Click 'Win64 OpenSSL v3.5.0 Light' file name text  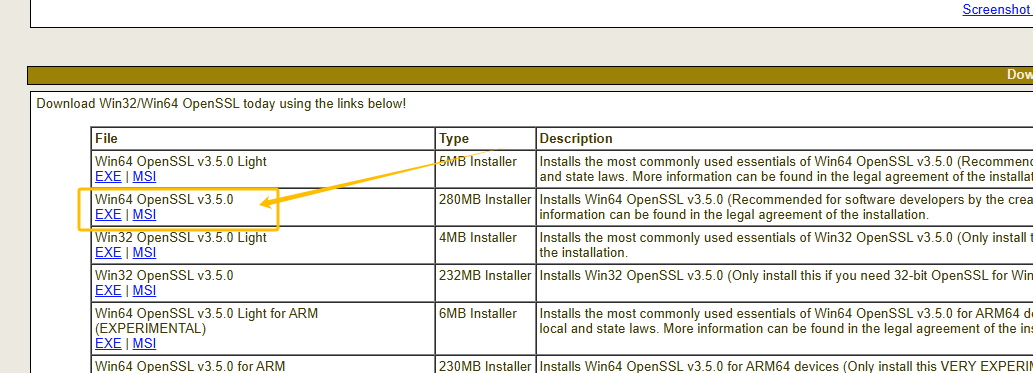181,161
